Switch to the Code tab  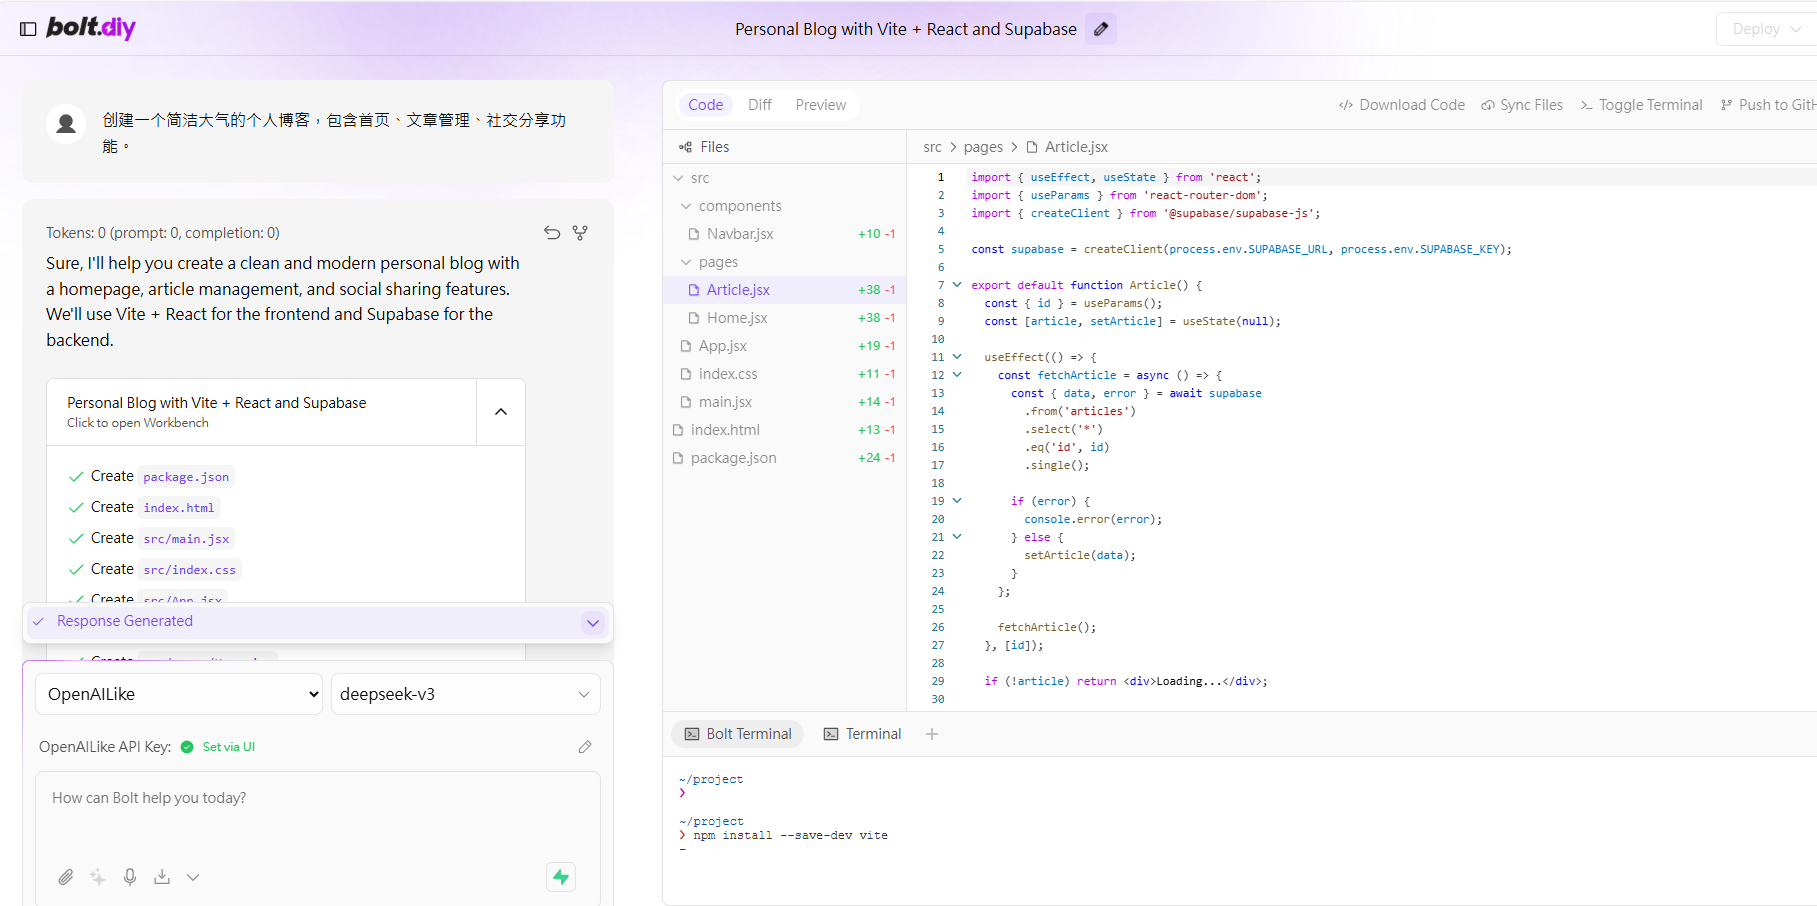click(705, 105)
